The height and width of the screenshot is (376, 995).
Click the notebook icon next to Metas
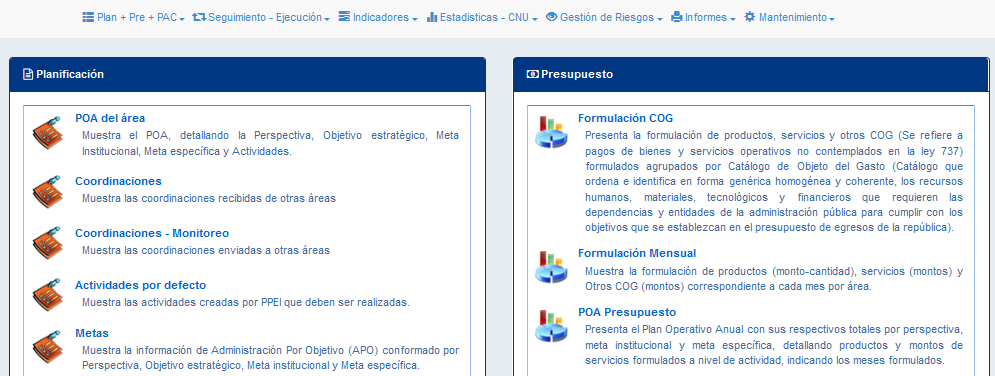point(48,347)
